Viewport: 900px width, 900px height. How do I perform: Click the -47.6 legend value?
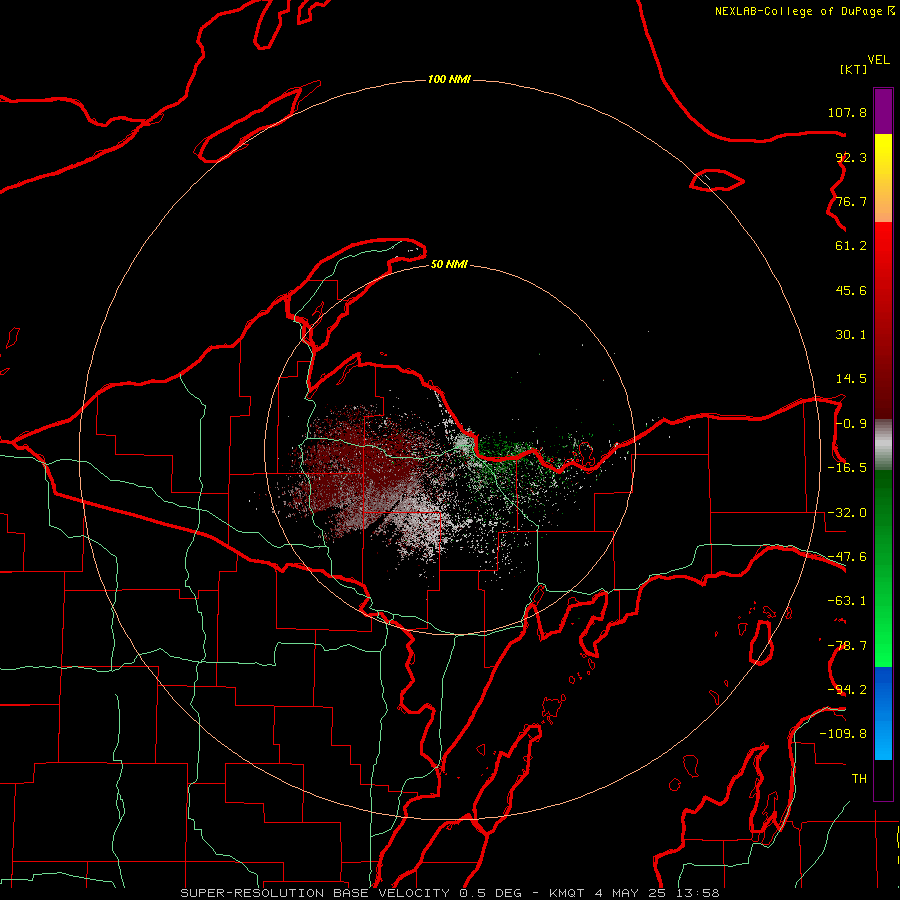point(847,557)
